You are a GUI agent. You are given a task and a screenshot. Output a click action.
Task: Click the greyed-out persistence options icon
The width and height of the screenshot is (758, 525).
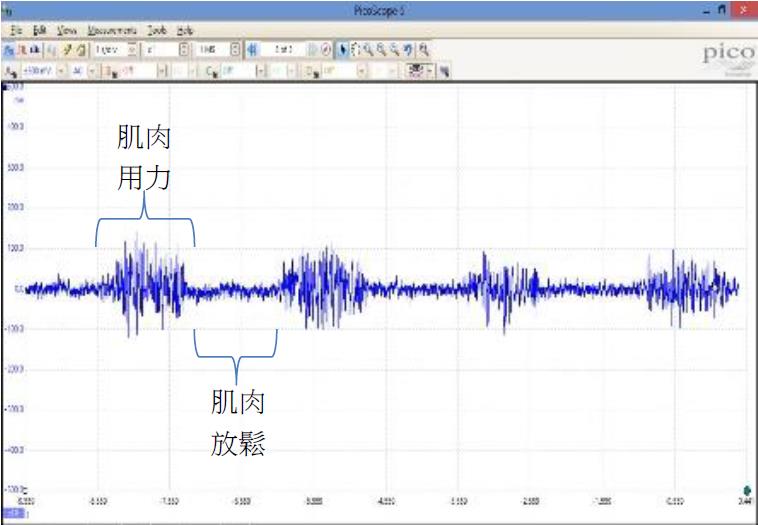point(52,50)
